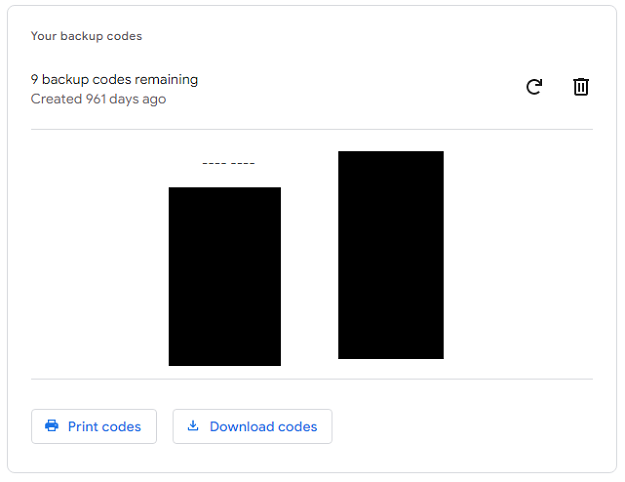Open the Print codes button
Screen dimensions: 625x482
tap(94, 426)
